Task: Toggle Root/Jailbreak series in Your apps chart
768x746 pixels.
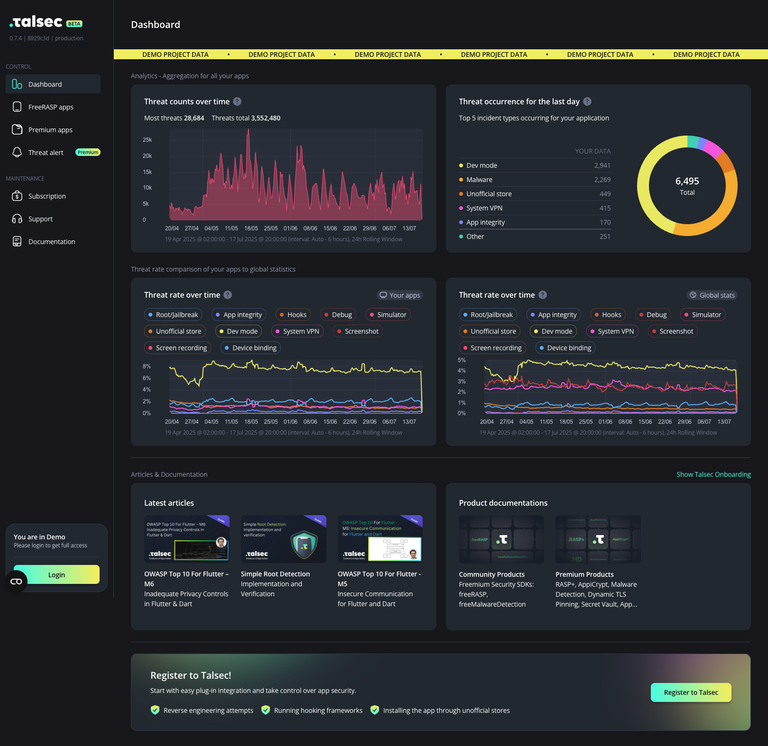Action: coord(177,315)
